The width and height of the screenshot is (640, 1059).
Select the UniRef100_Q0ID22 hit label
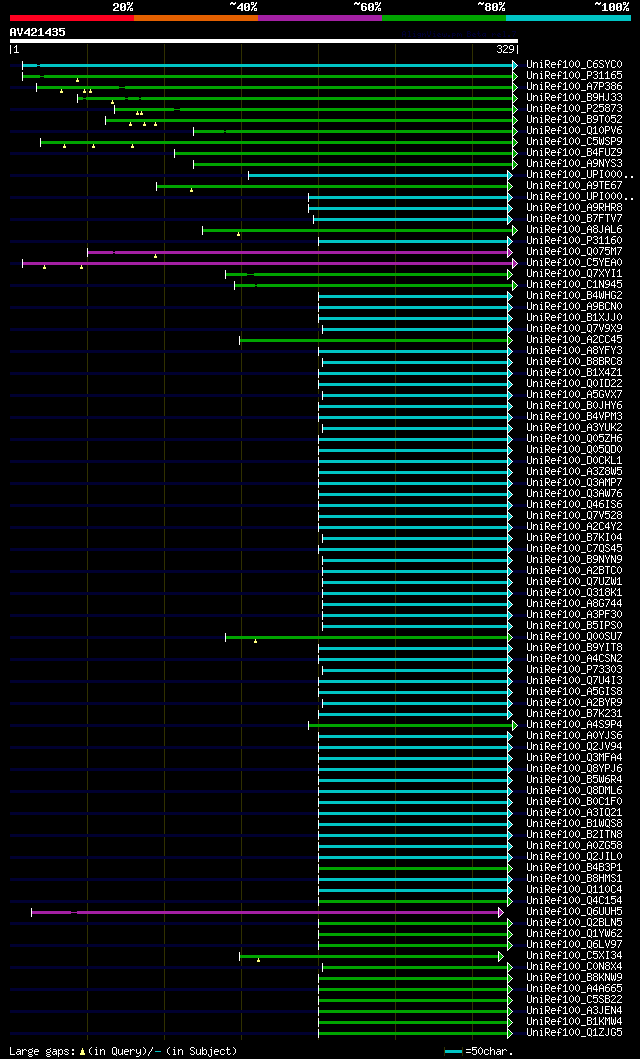coord(575,384)
